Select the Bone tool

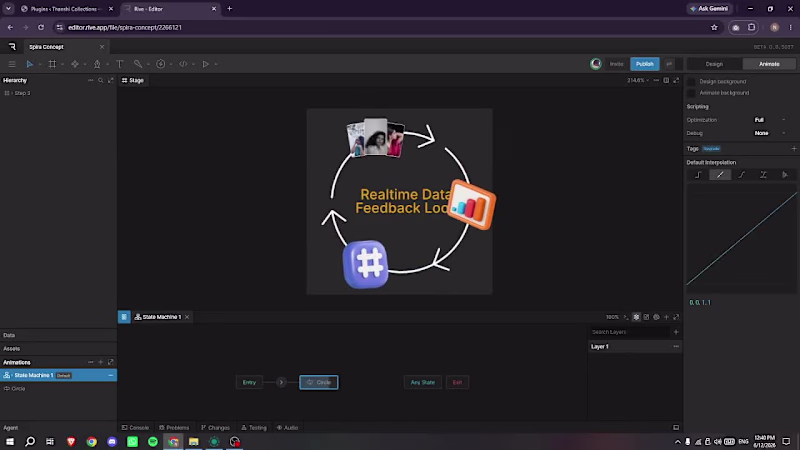click(138, 64)
